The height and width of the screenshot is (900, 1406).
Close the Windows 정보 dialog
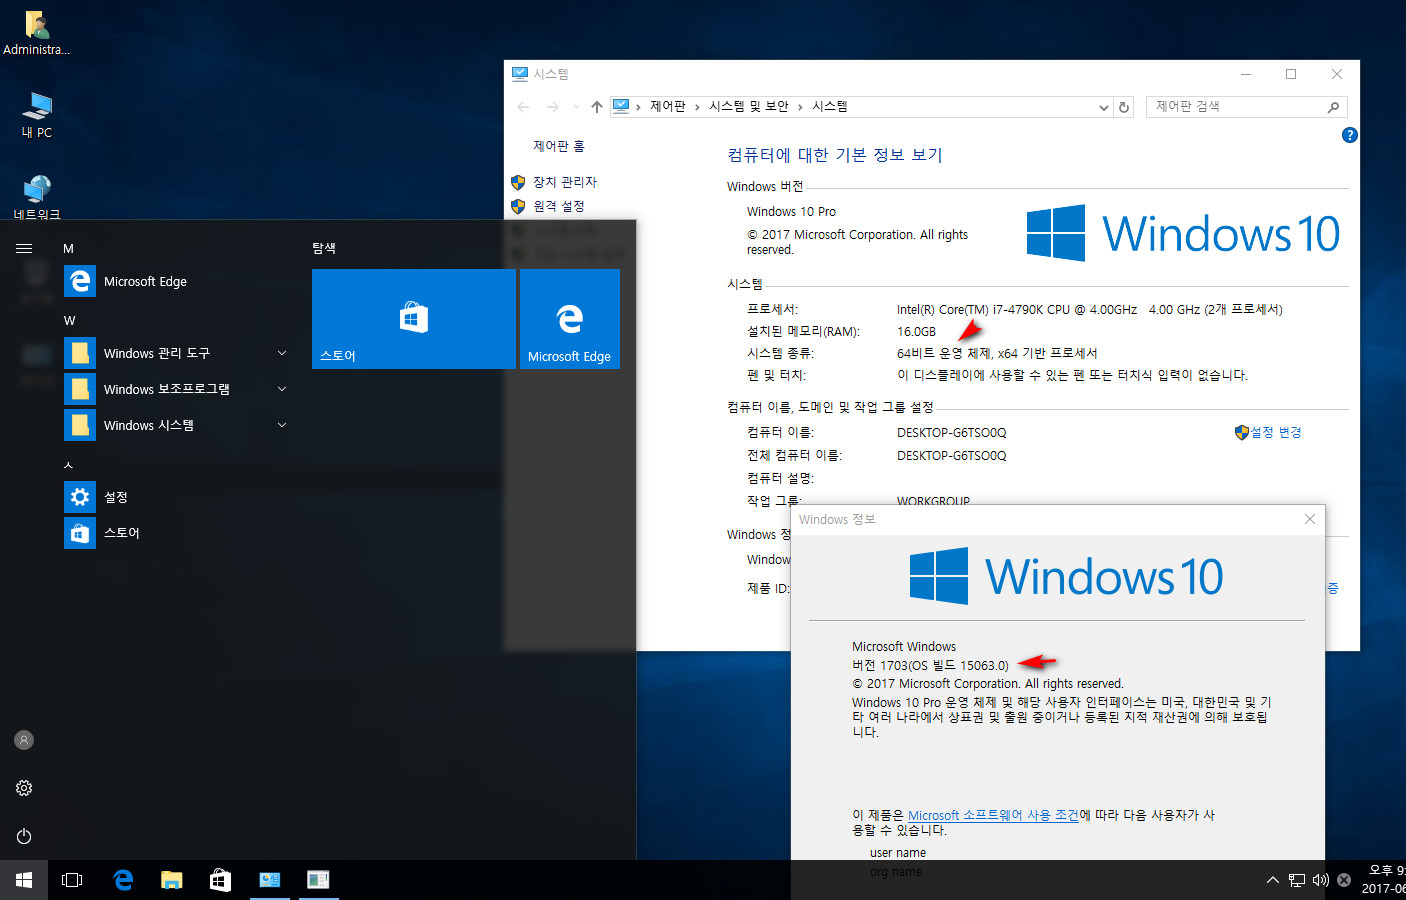click(x=1310, y=519)
